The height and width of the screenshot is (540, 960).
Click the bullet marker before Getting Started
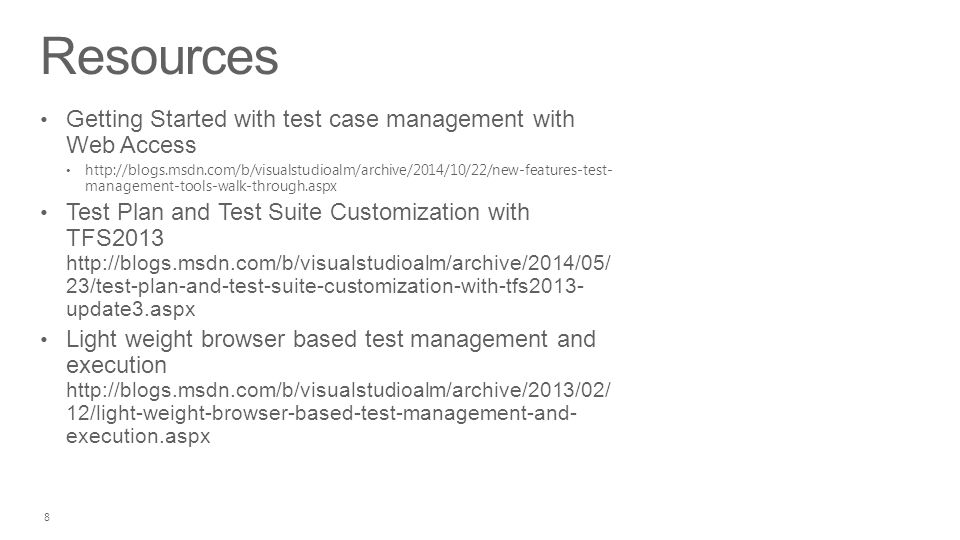pos(43,119)
